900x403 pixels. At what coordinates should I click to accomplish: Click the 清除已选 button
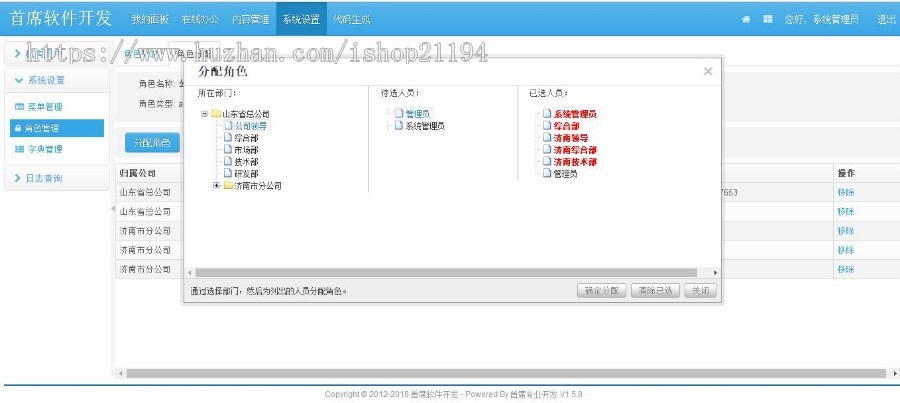655,290
